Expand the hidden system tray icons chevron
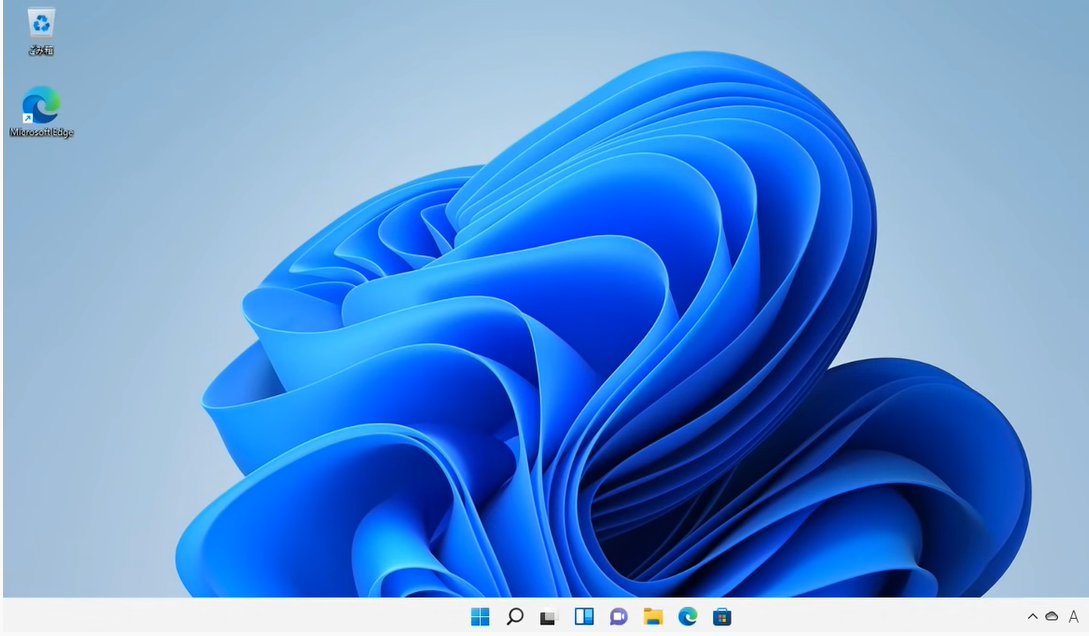The width and height of the screenshot is (1089, 636). coord(1032,617)
